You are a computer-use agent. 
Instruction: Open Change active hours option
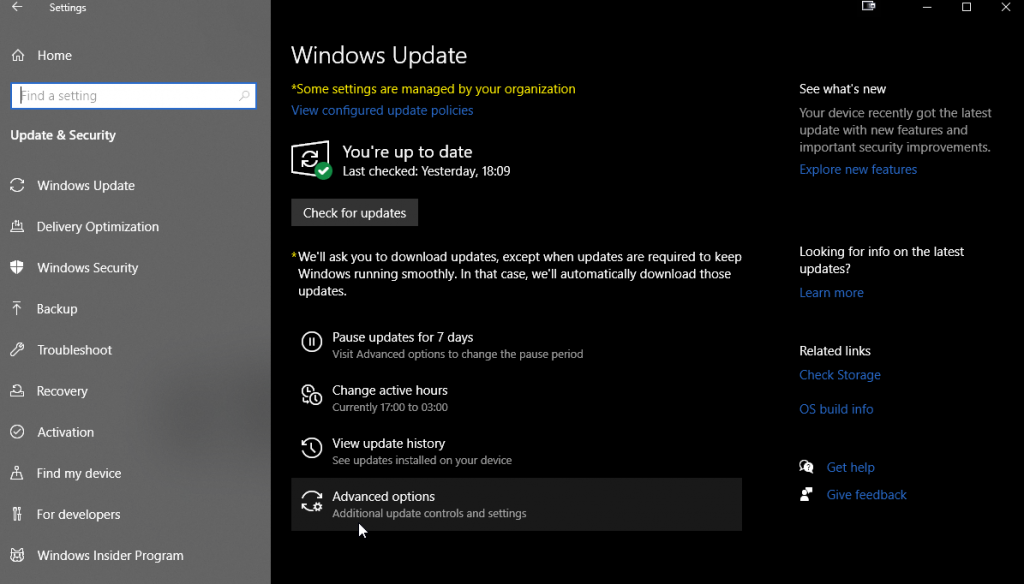[x=516, y=398]
